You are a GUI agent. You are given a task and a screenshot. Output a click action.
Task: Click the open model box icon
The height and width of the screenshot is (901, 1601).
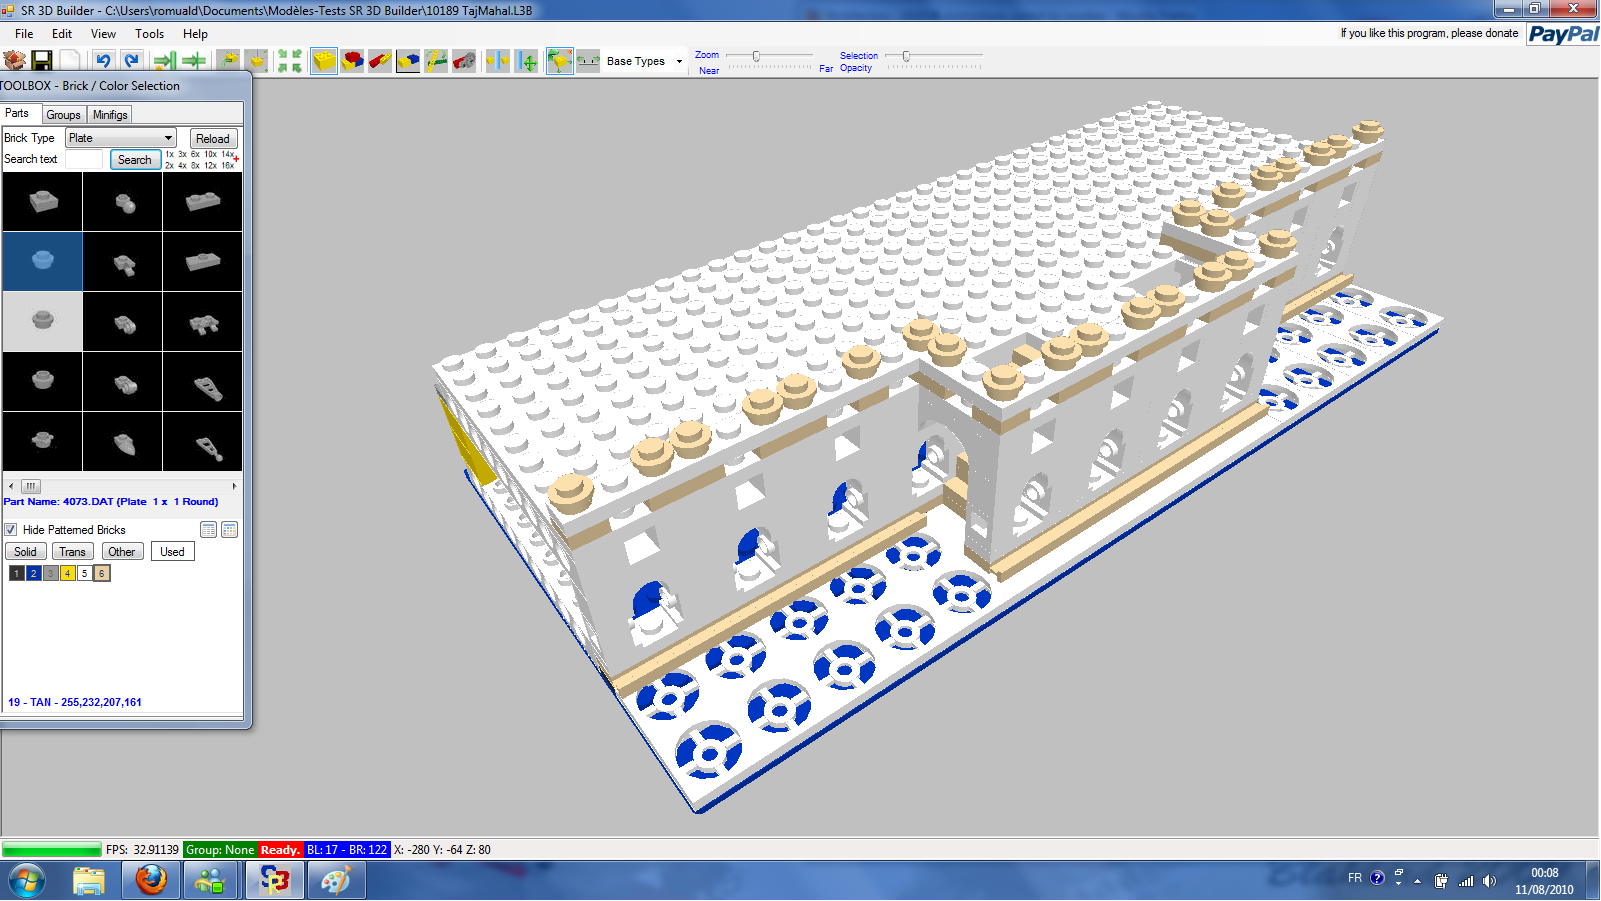(15, 61)
